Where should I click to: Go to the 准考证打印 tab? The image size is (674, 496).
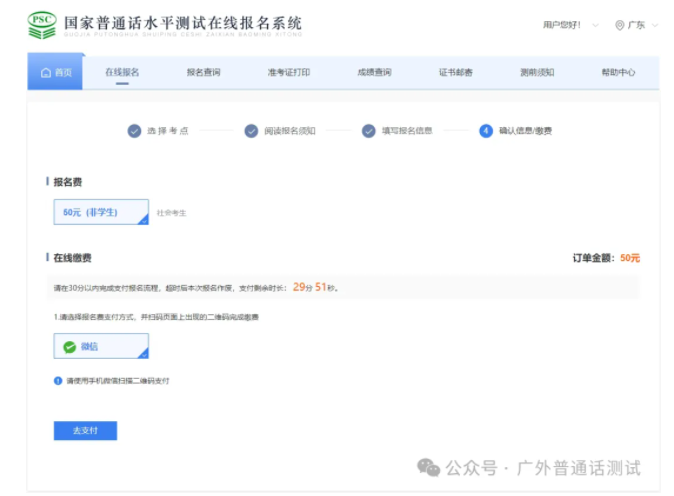288,73
